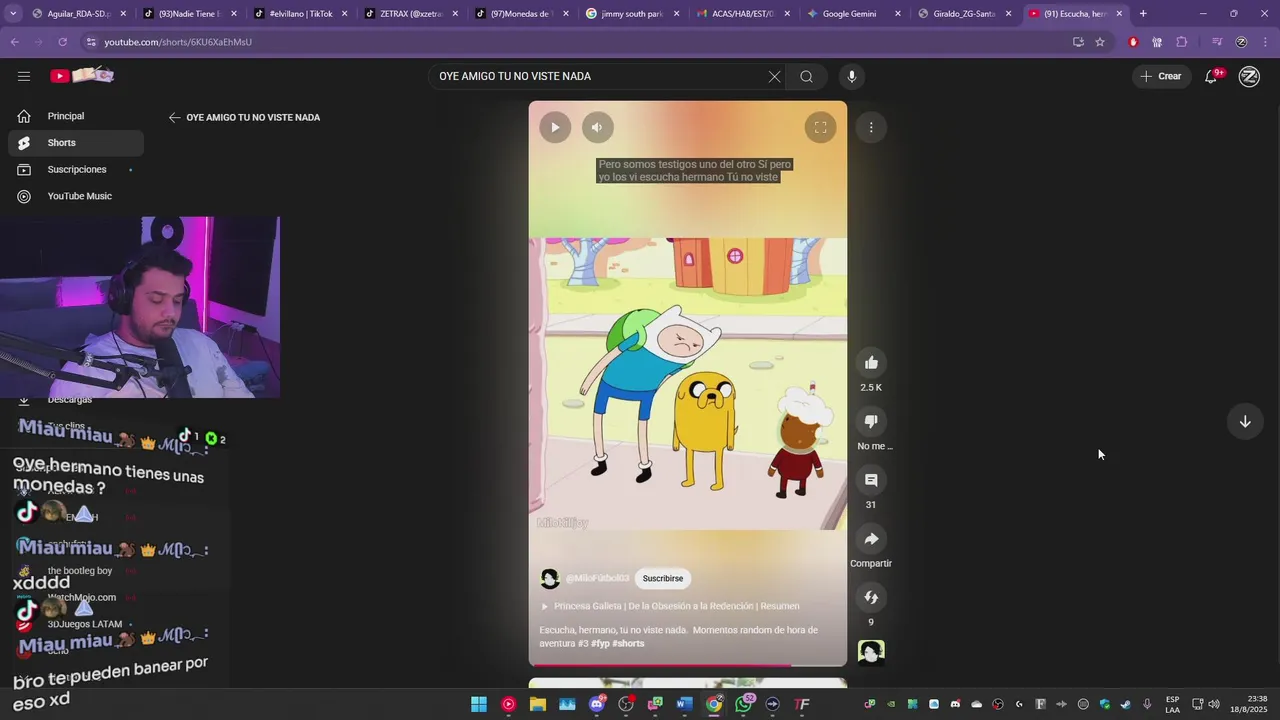Open YouTube Music from sidebar
The height and width of the screenshot is (720, 1280).
point(76,197)
